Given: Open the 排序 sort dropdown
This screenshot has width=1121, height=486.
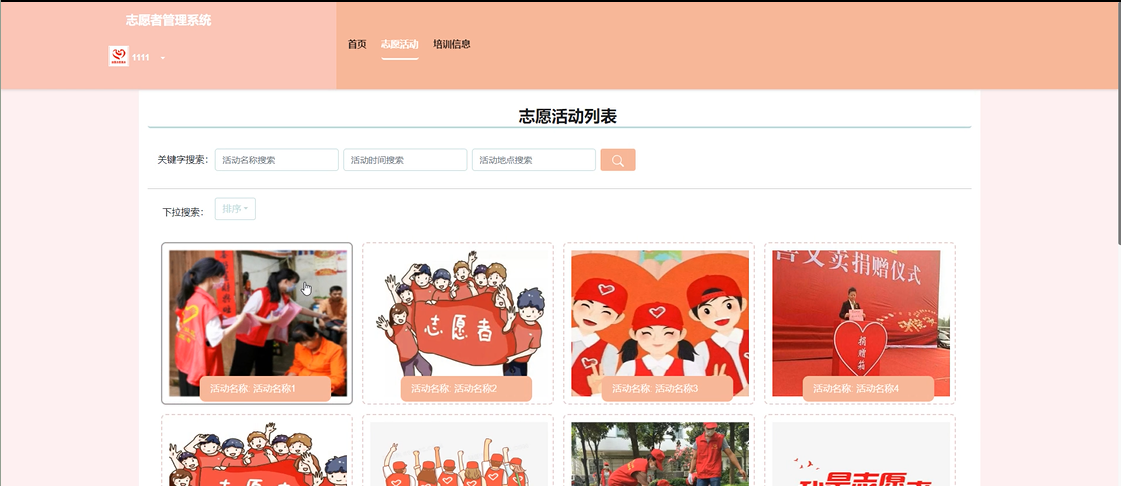Looking at the screenshot, I should 235,209.
